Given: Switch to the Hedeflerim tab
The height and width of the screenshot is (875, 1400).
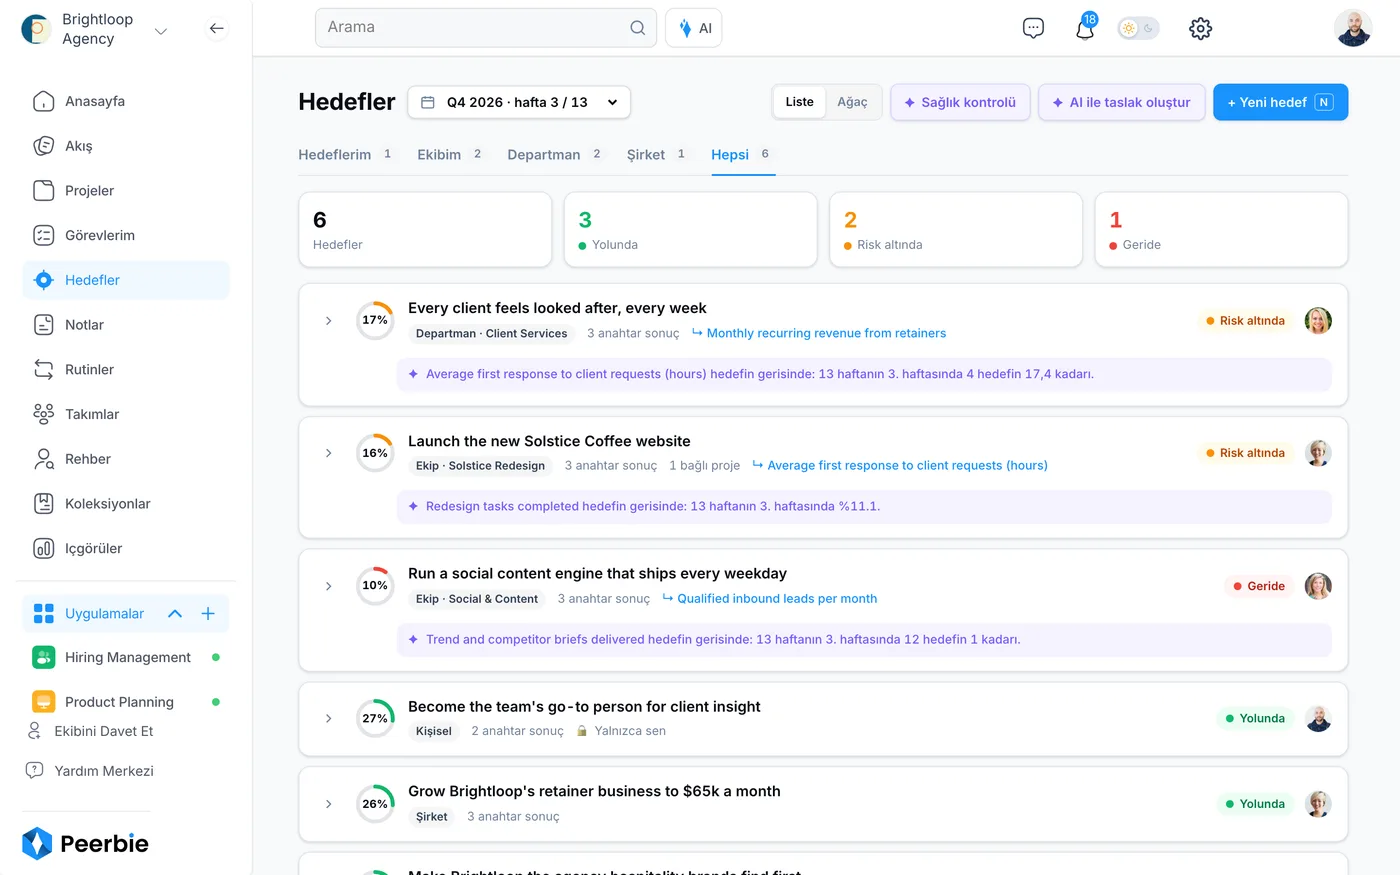Looking at the screenshot, I should click(345, 155).
